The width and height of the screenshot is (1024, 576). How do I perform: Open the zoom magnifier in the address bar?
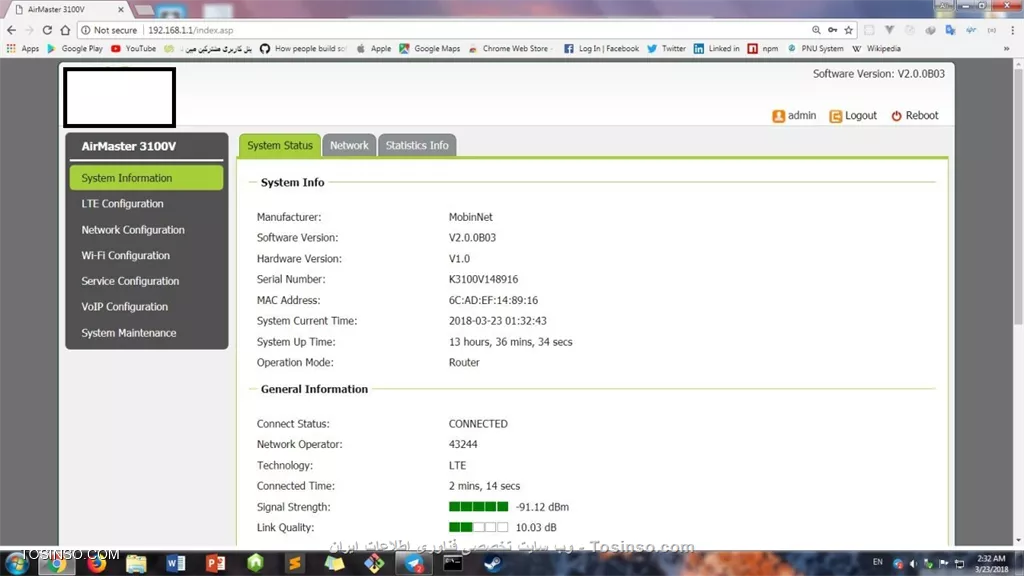tap(816, 30)
